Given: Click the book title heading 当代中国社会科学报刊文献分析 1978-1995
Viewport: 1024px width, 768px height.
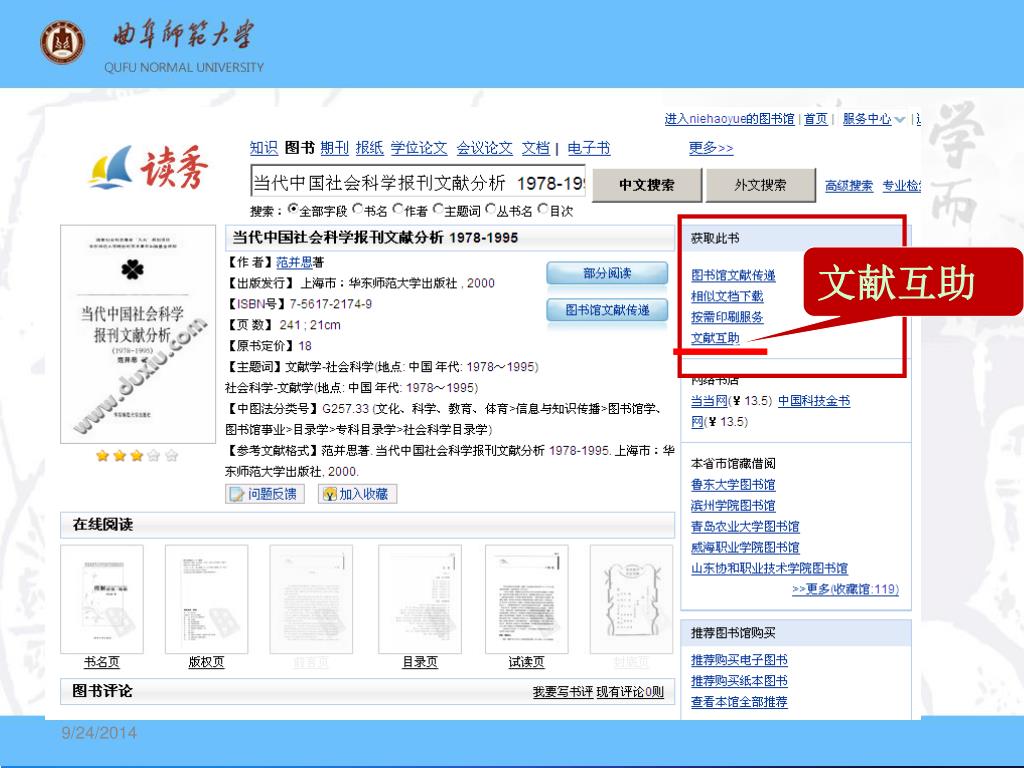Looking at the screenshot, I should pyautogui.click(x=376, y=238).
